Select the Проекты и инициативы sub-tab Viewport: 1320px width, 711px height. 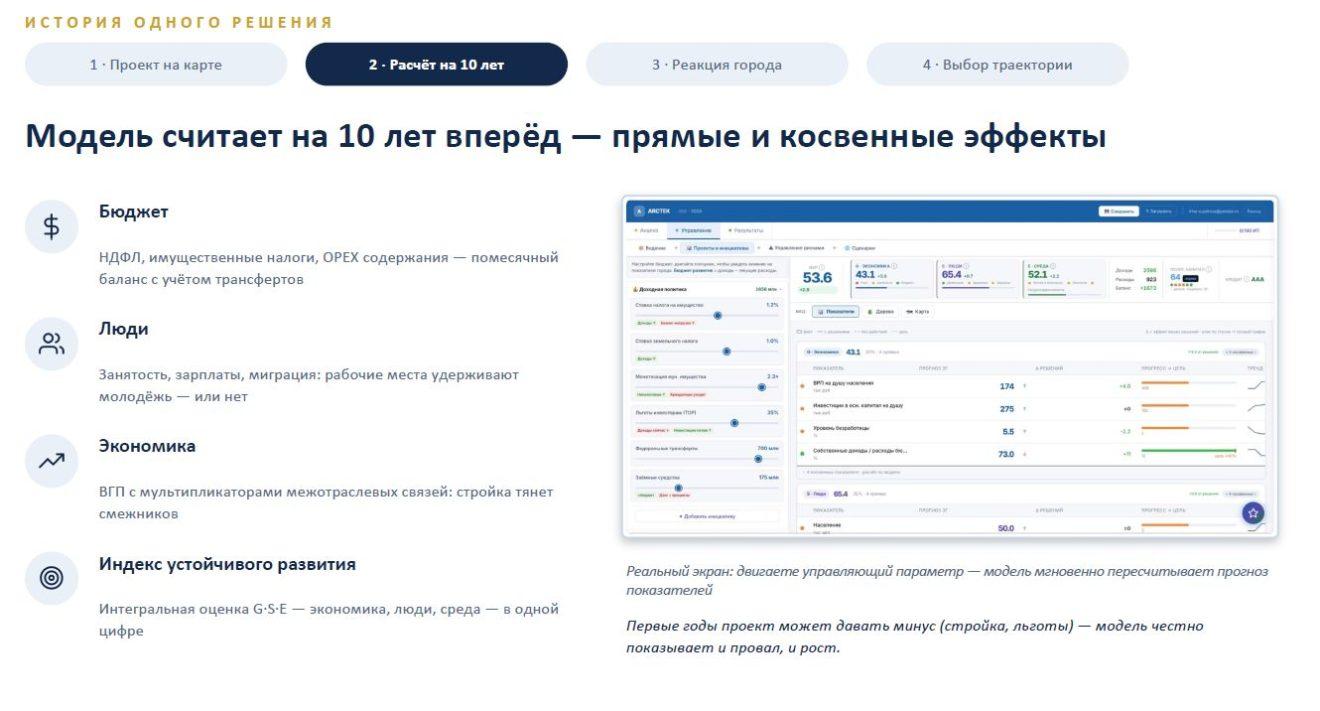tap(717, 248)
